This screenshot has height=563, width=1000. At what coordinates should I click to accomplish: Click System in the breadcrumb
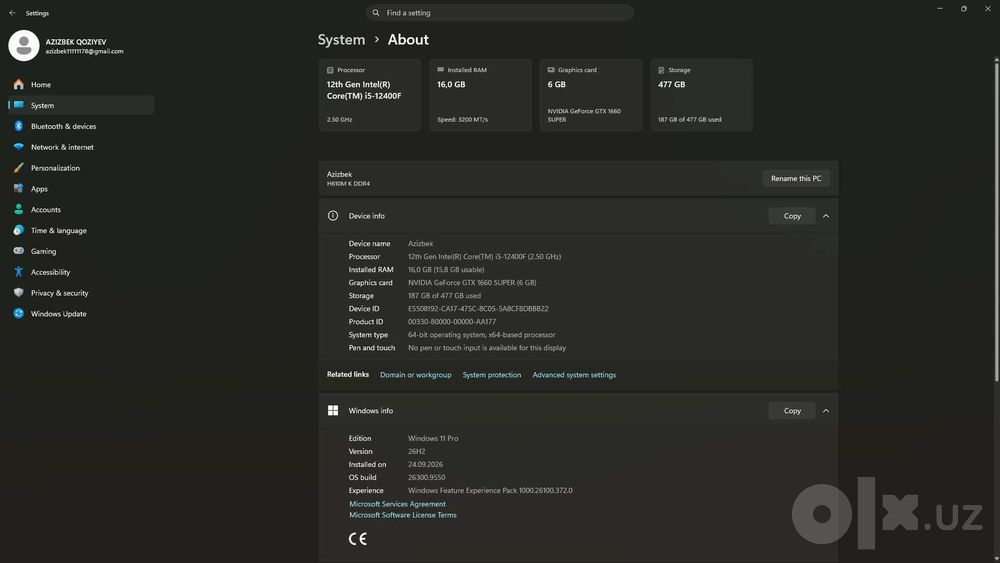pos(341,40)
